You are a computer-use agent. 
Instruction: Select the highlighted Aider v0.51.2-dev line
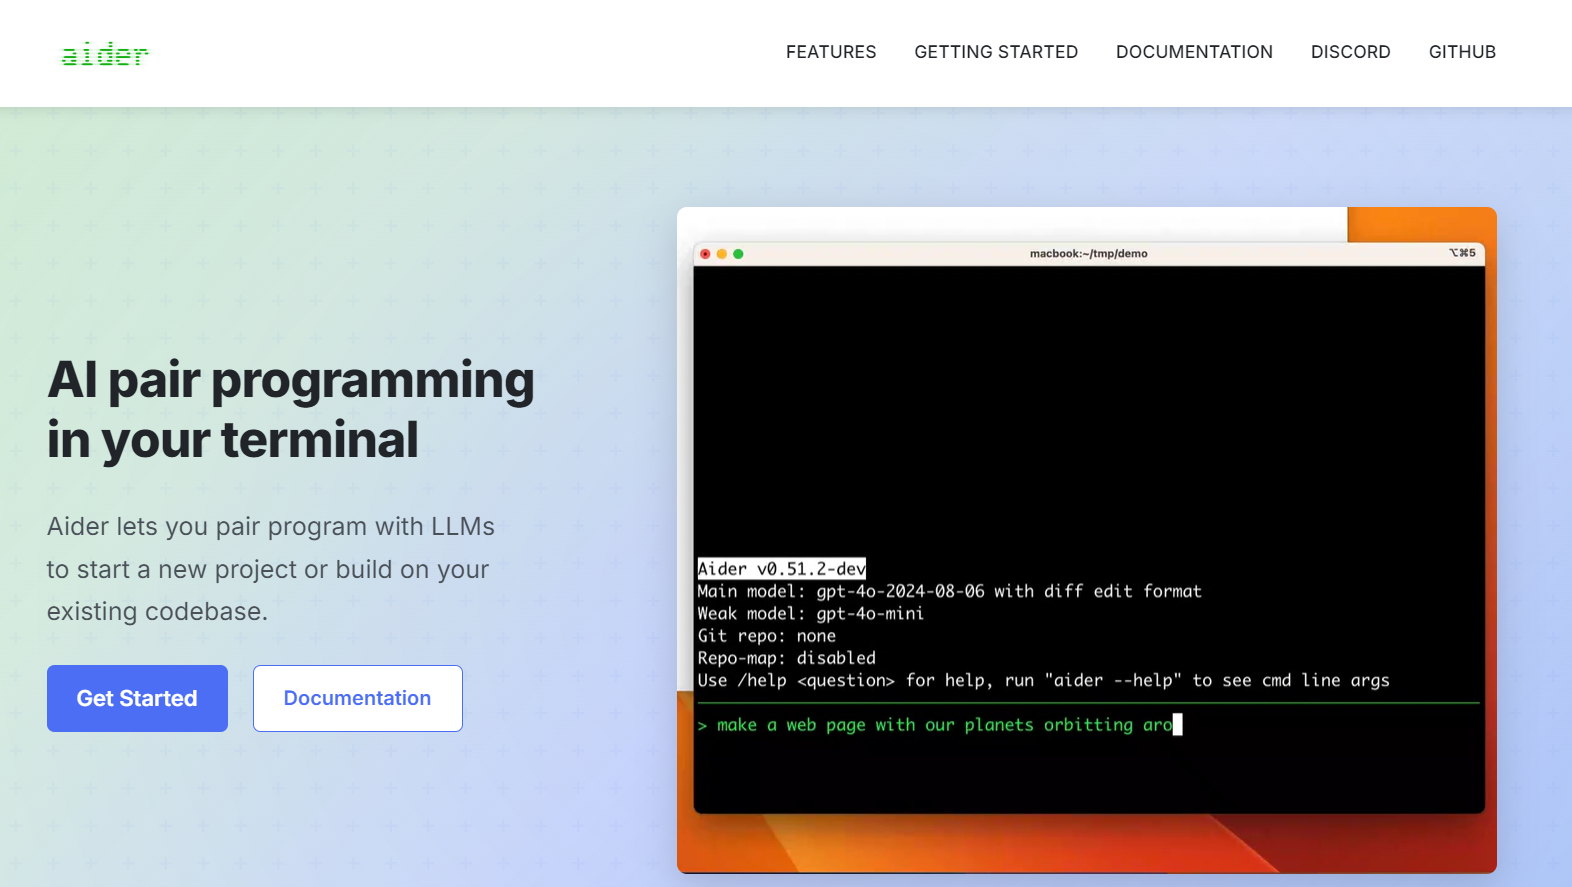pos(781,569)
